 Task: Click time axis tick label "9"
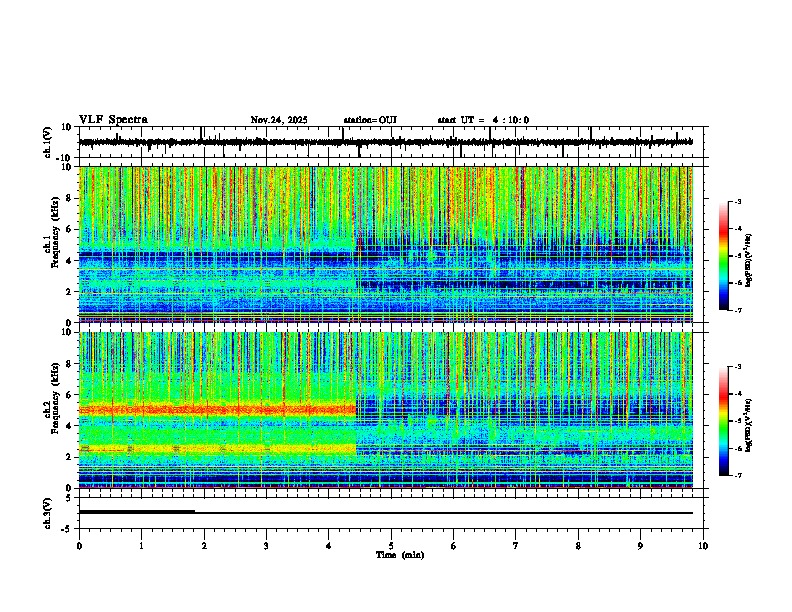pyautogui.click(x=640, y=546)
